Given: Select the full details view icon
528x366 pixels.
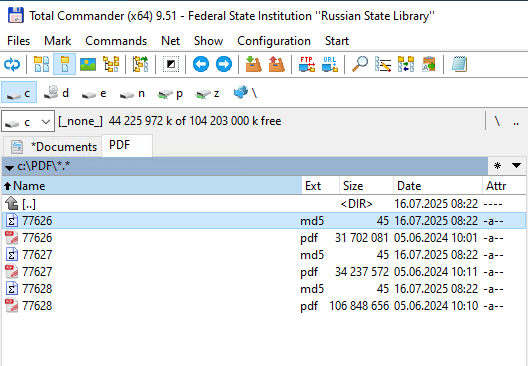Looking at the screenshot, I should point(65,64).
